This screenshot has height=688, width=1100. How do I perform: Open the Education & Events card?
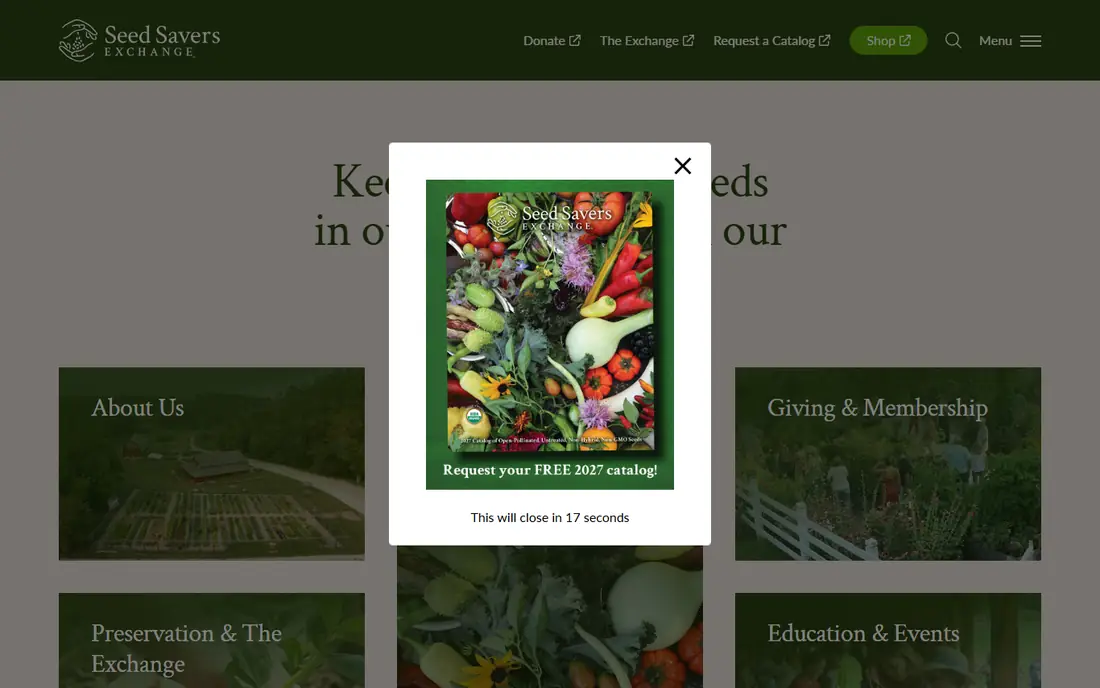(x=888, y=640)
